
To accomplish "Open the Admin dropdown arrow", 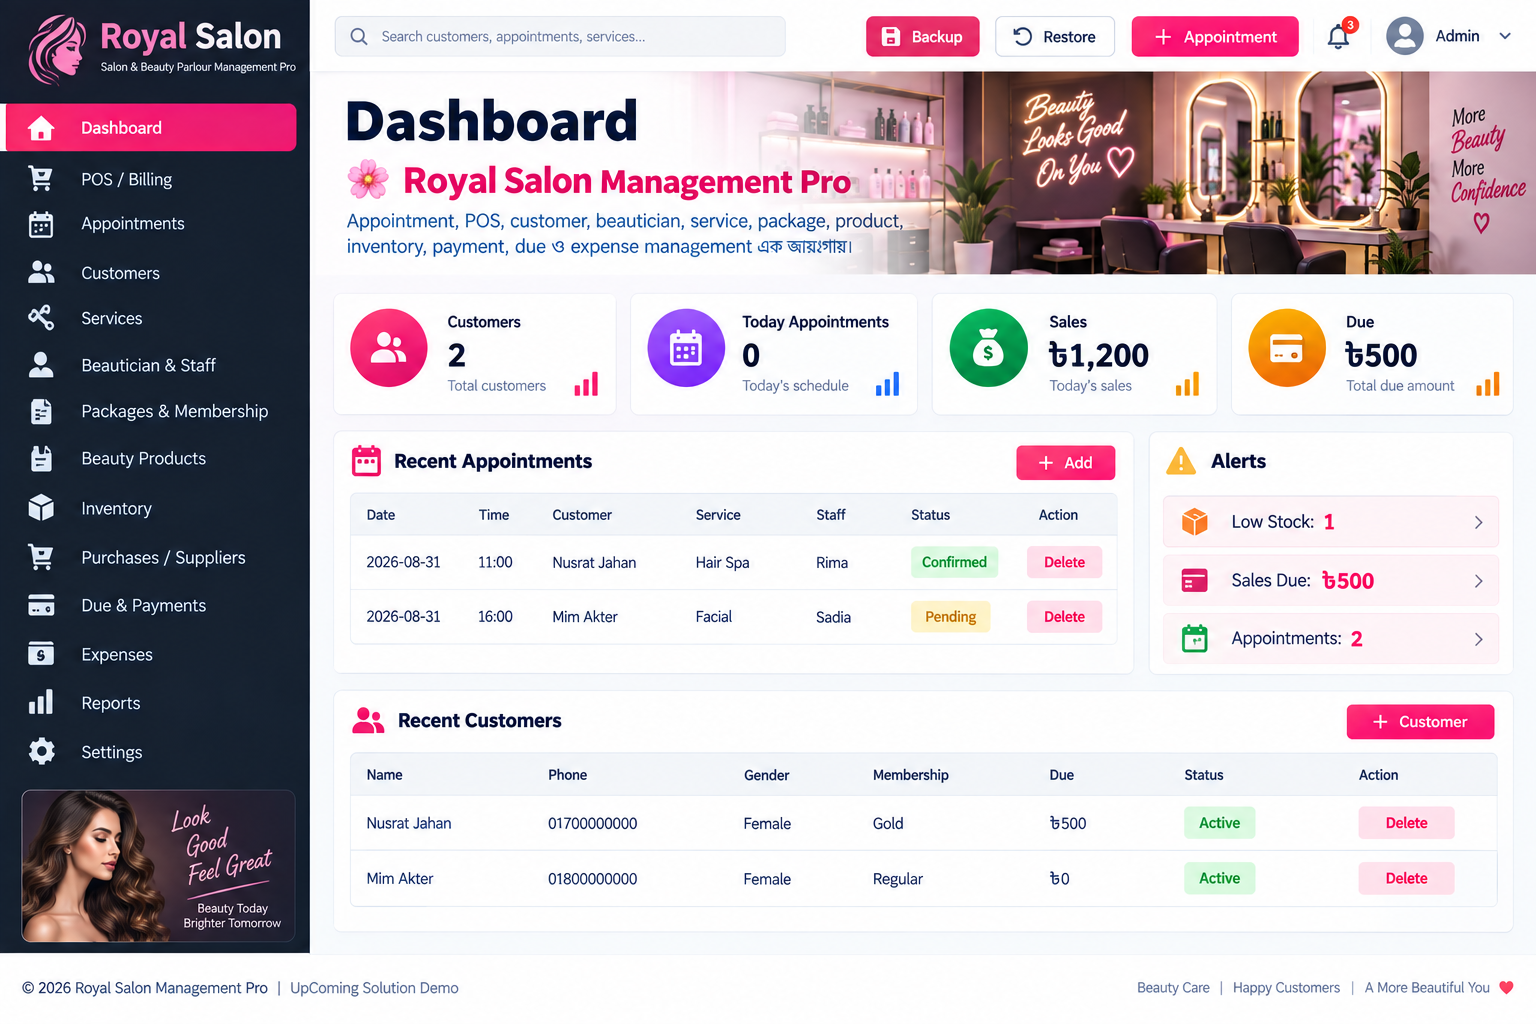I will tap(1505, 37).
